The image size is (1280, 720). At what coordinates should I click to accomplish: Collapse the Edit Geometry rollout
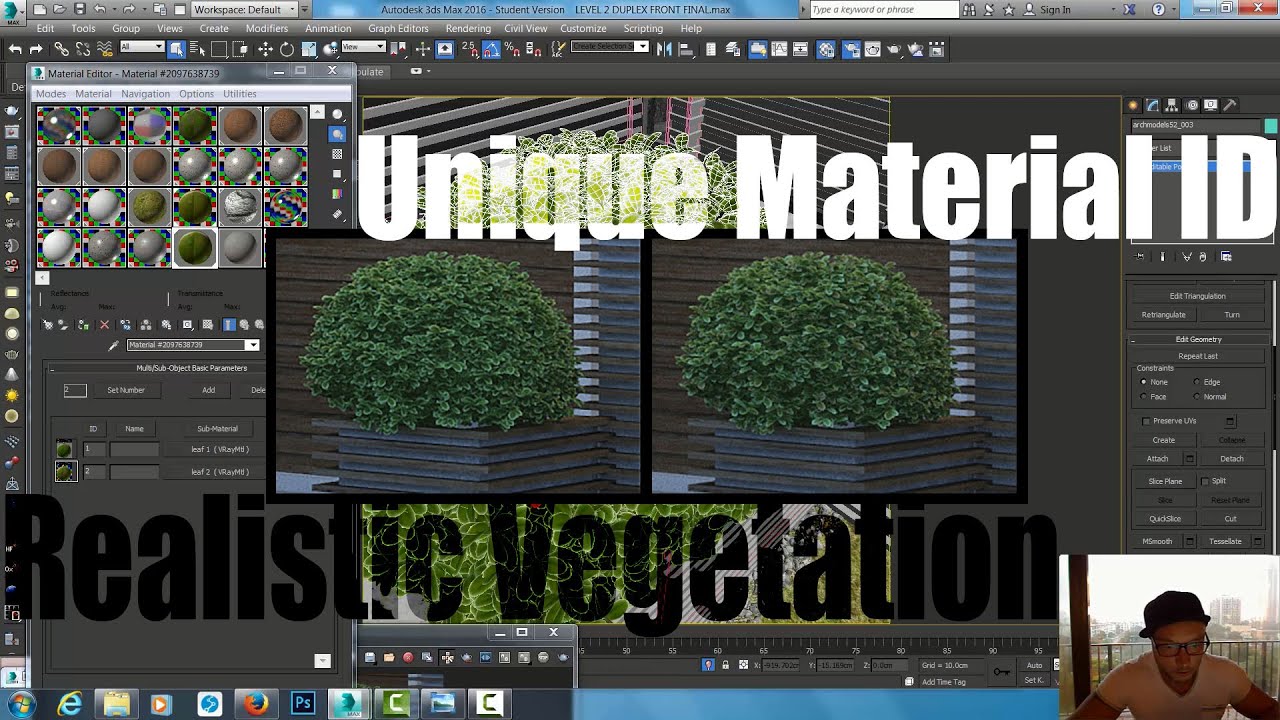1198,339
